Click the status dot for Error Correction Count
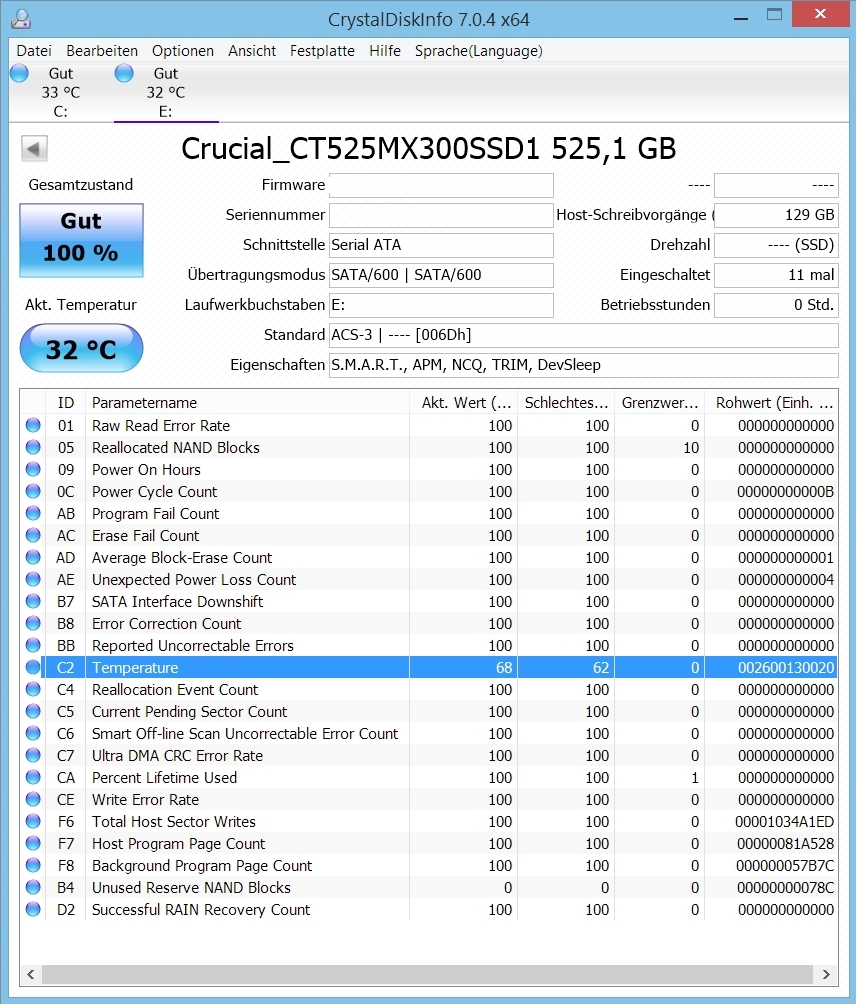The height and width of the screenshot is (1004, 856). 33,623
